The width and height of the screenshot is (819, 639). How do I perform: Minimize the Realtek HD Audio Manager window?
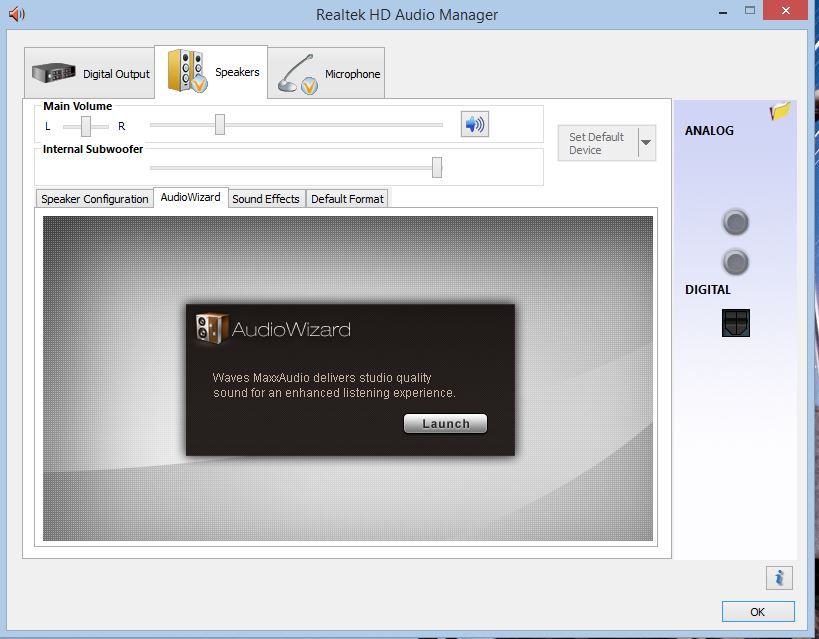click(723, 11)
